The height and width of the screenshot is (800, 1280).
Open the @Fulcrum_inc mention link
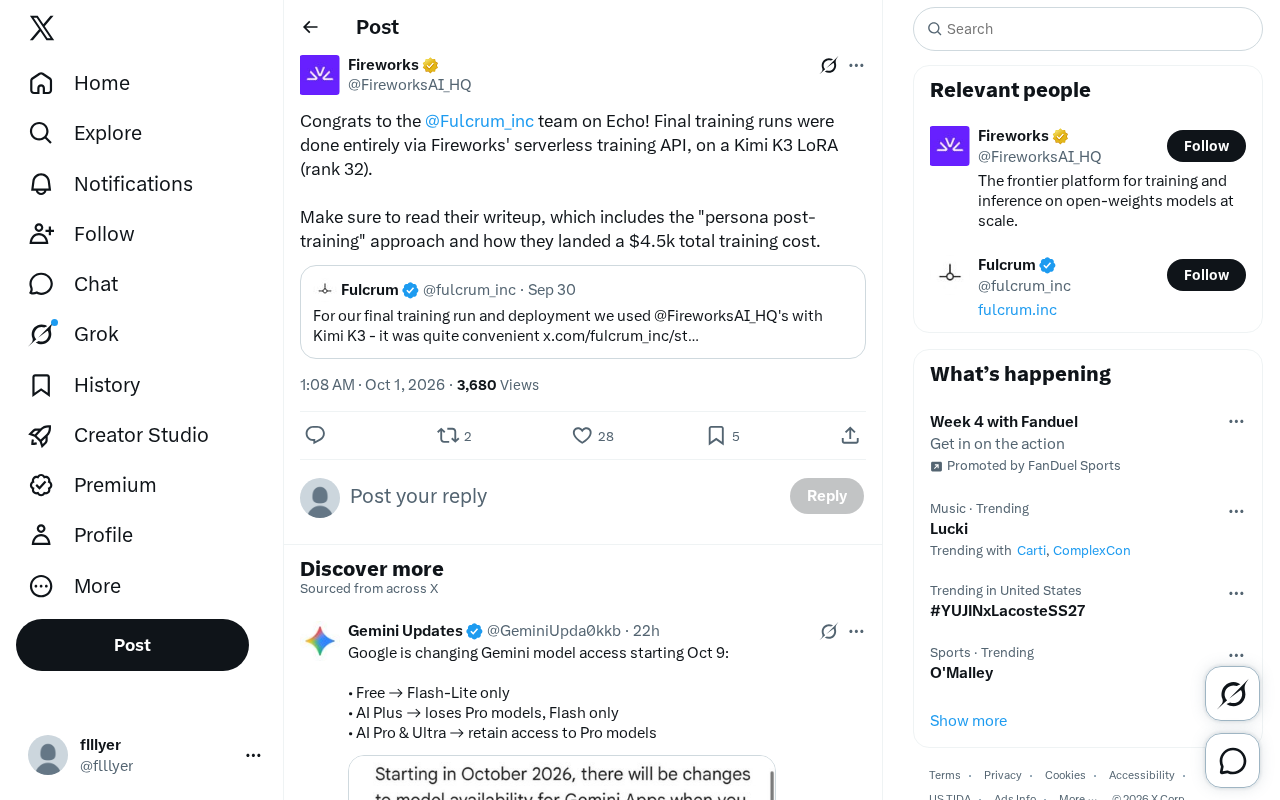click(480, 121)
